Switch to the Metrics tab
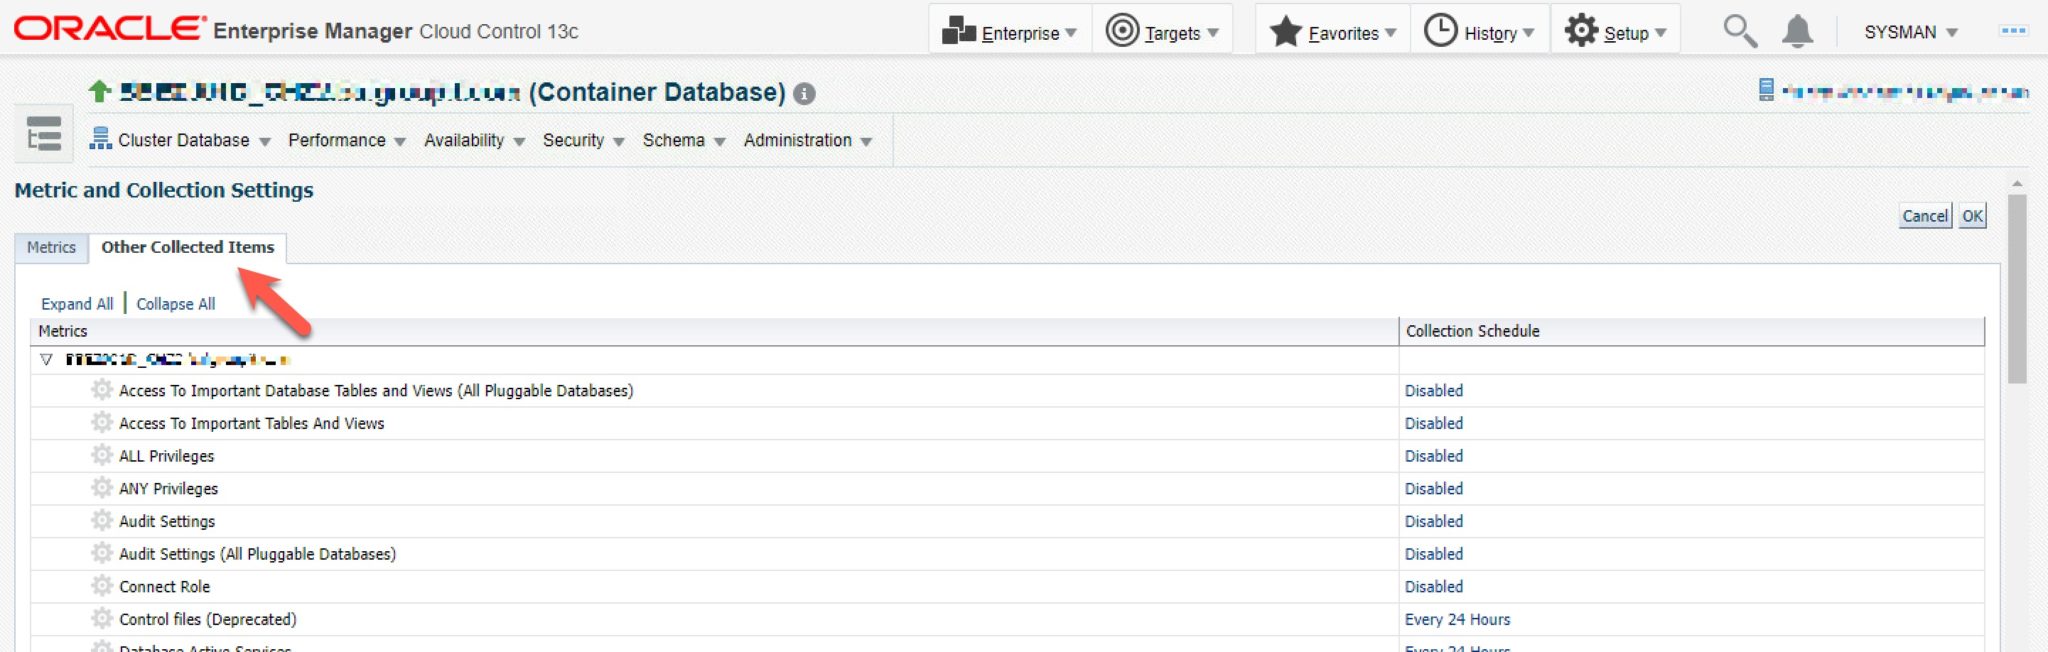 51,248
